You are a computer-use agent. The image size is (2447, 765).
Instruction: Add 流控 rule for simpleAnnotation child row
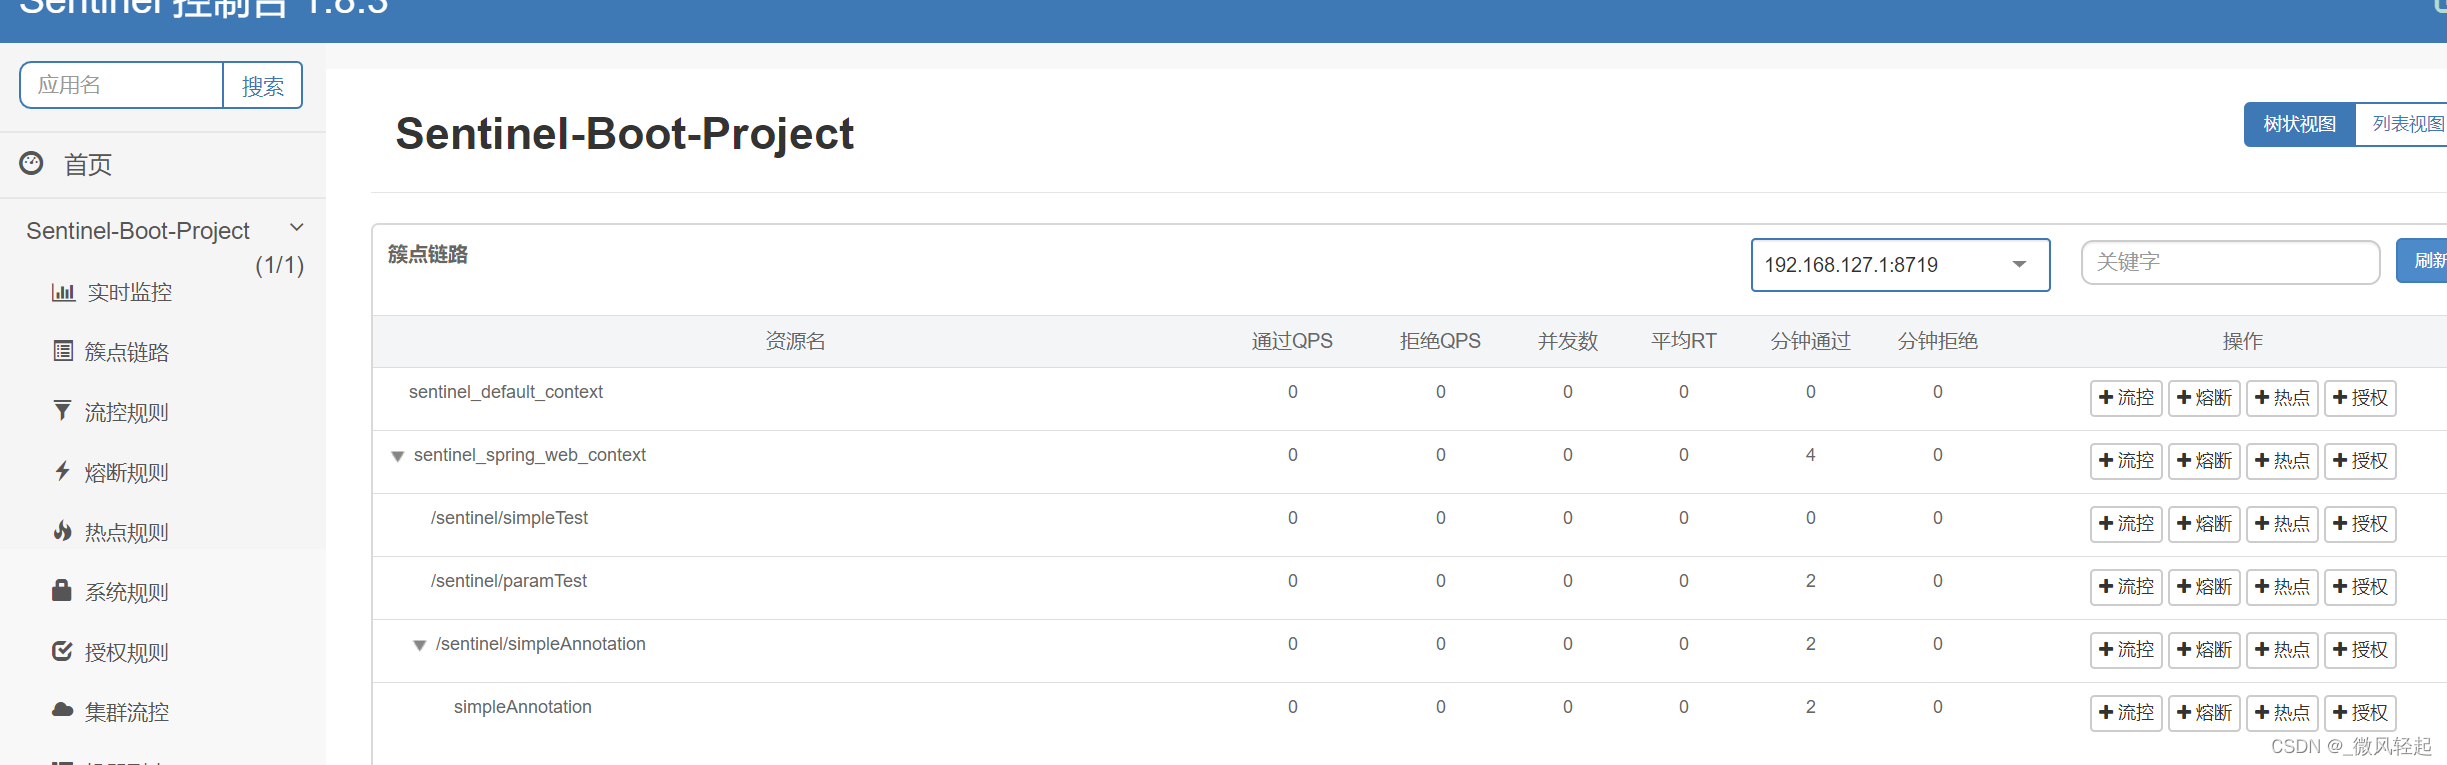pyautogui.click(x=2126, y=713)
